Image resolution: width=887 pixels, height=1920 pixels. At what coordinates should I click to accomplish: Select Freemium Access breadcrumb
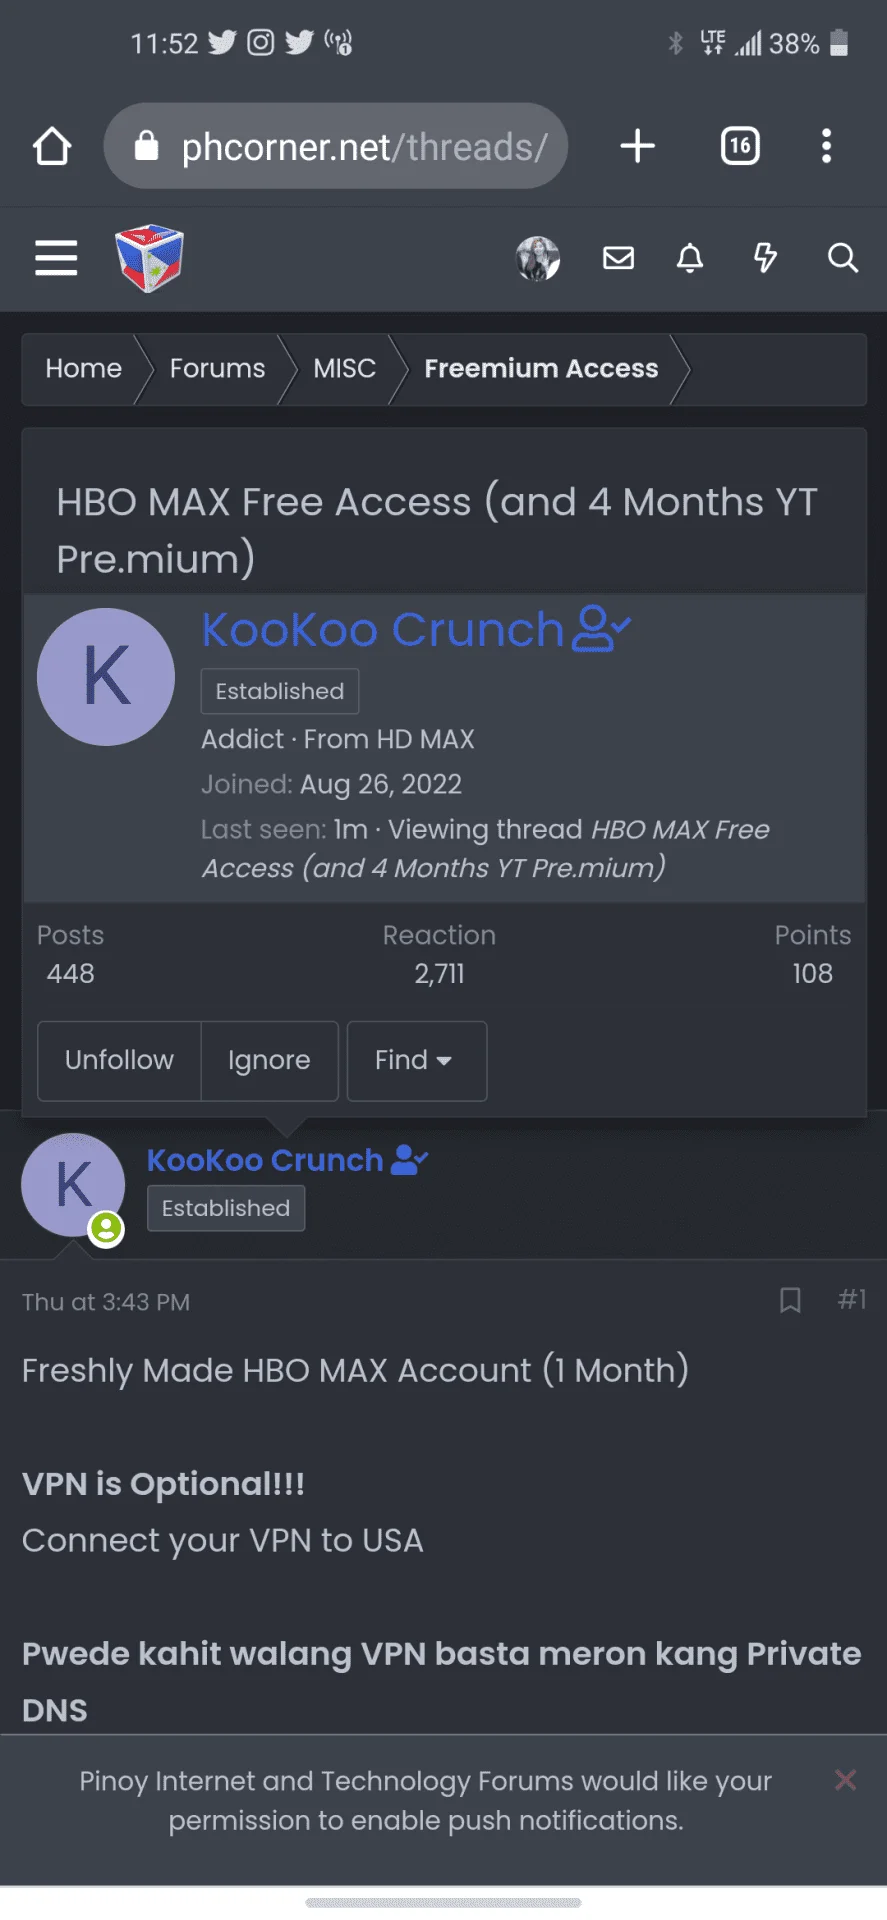click(541, 369)
